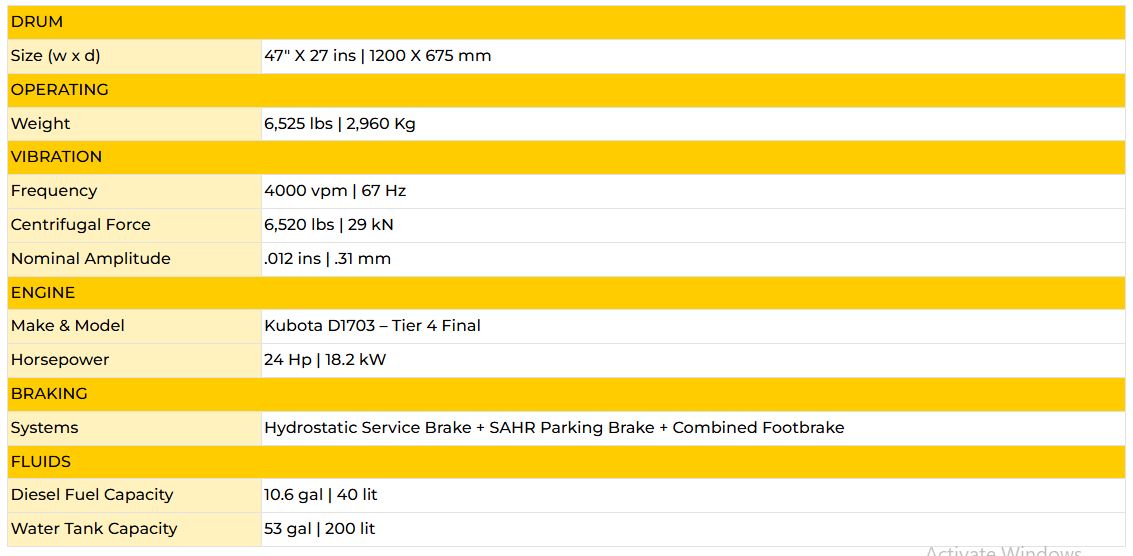This screenshot has height=556, width=1133.
Task: Click the DRUM section header
Action: pyautogui.click(x=37, y=22)
